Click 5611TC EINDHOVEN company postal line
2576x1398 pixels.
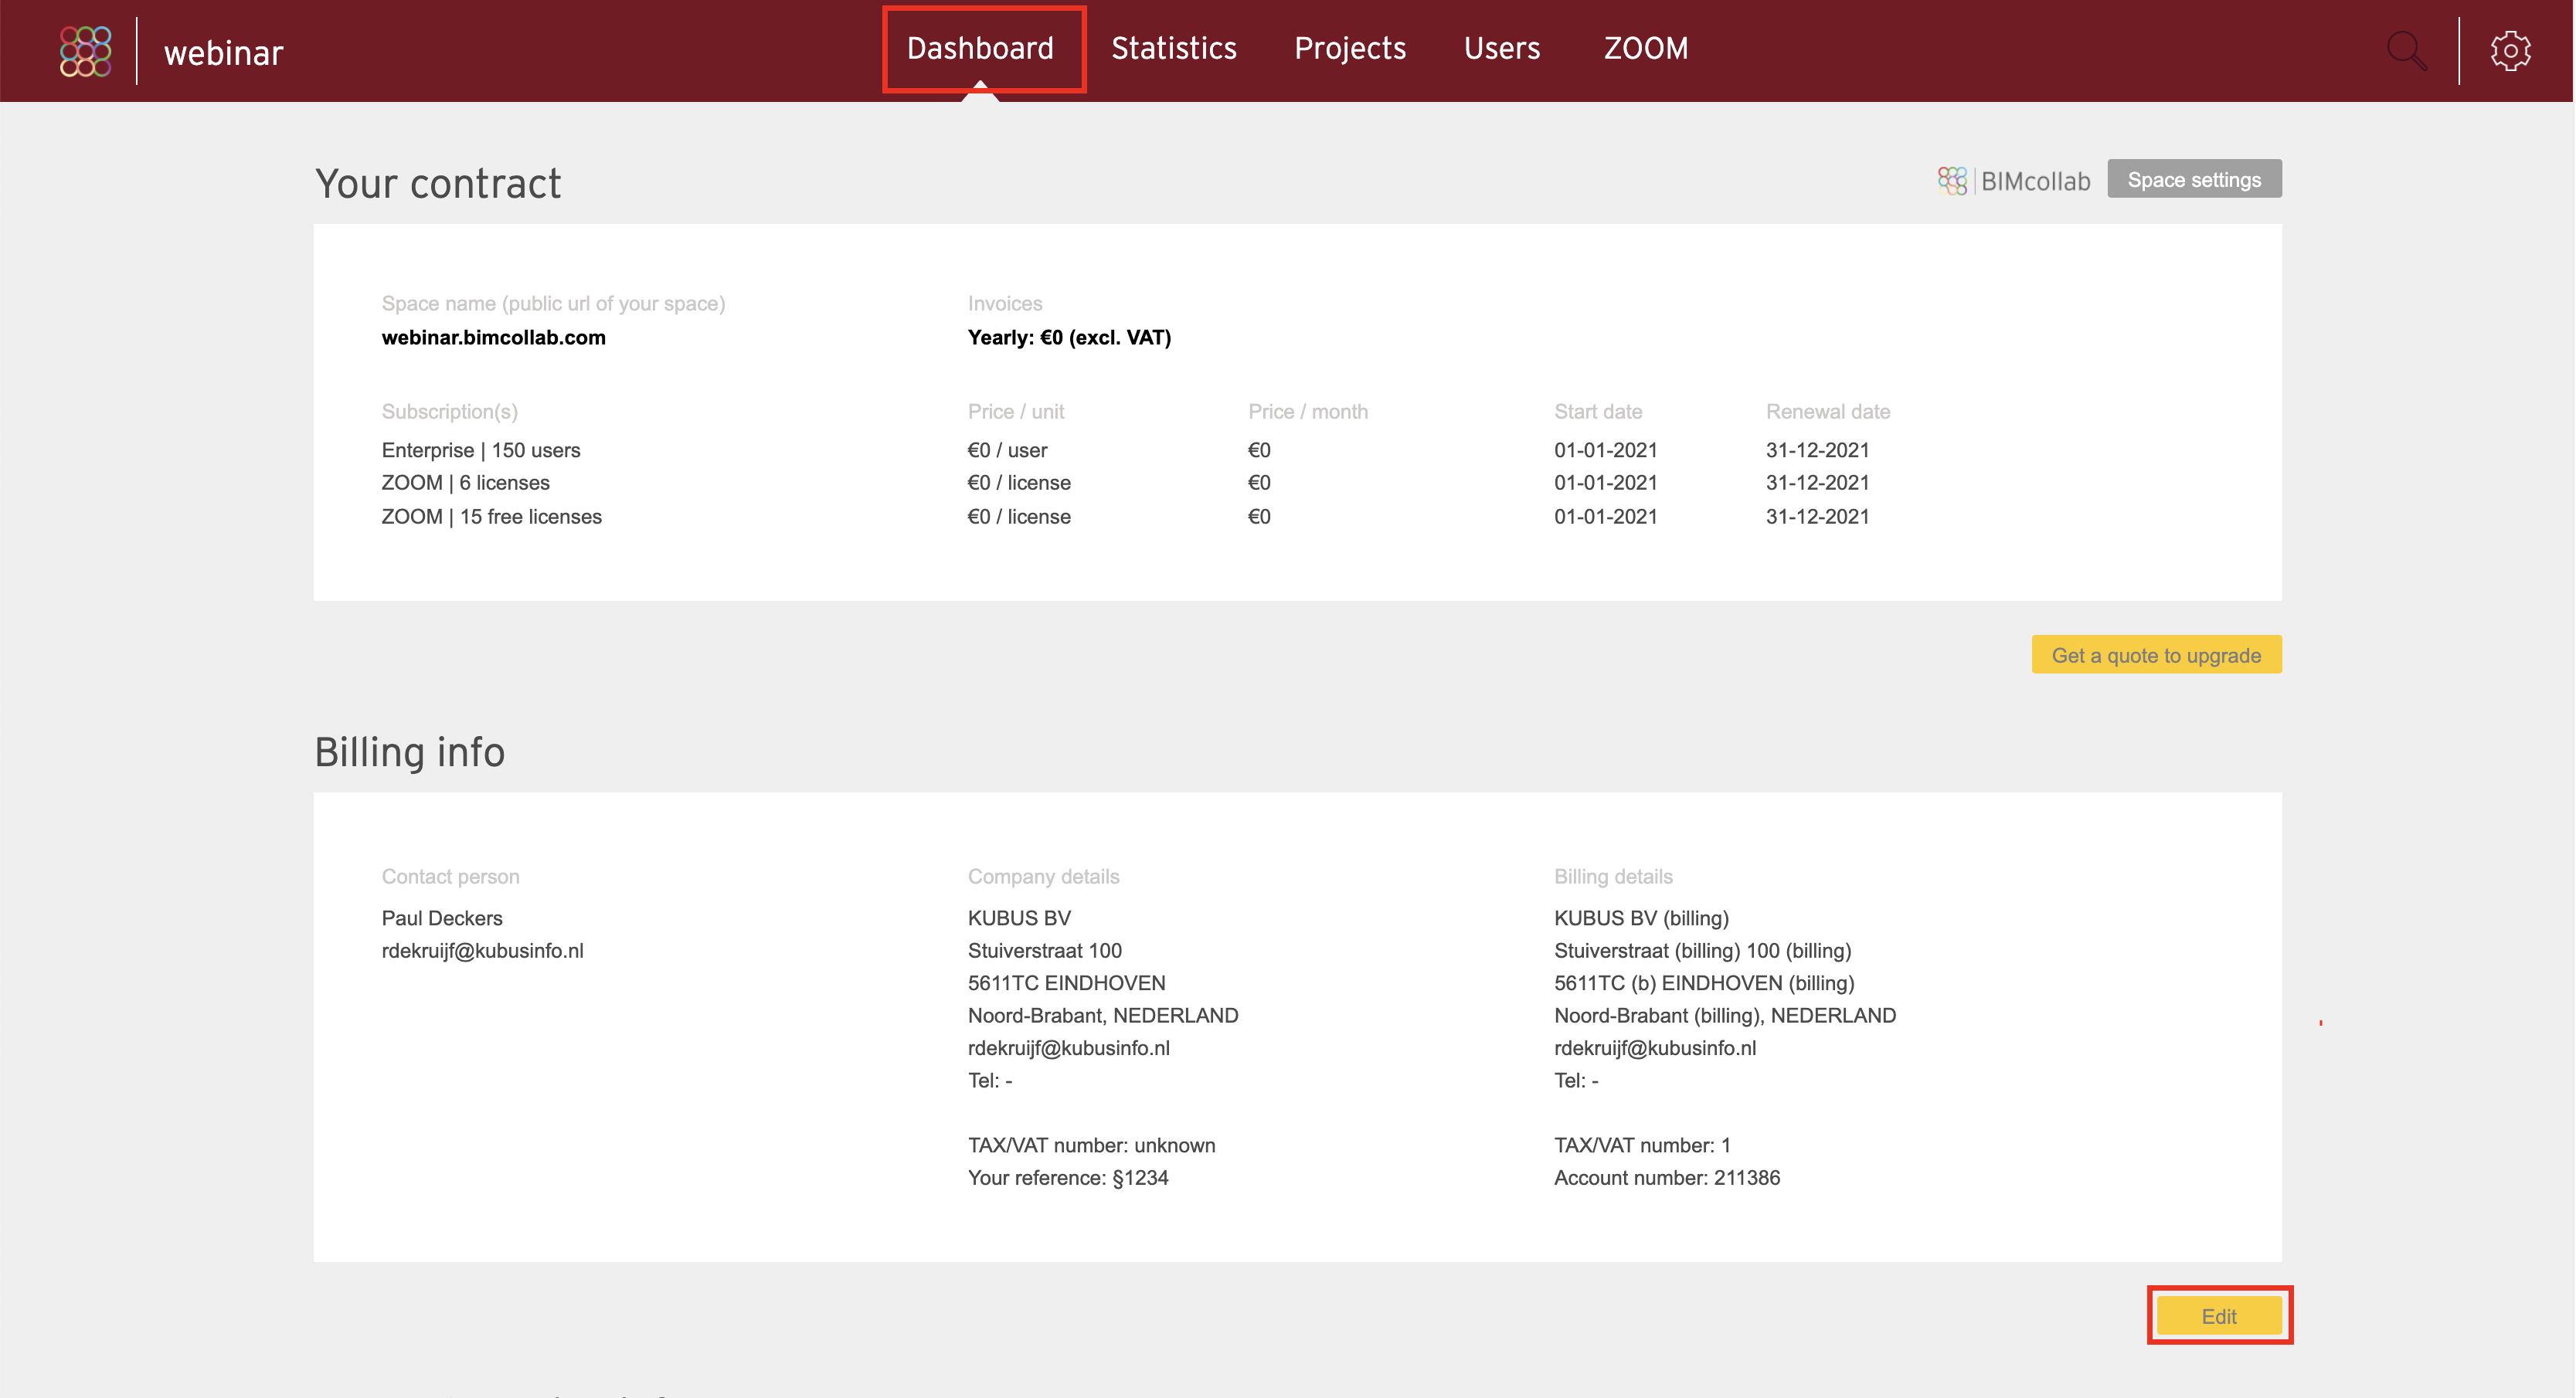coord(1066,984)
